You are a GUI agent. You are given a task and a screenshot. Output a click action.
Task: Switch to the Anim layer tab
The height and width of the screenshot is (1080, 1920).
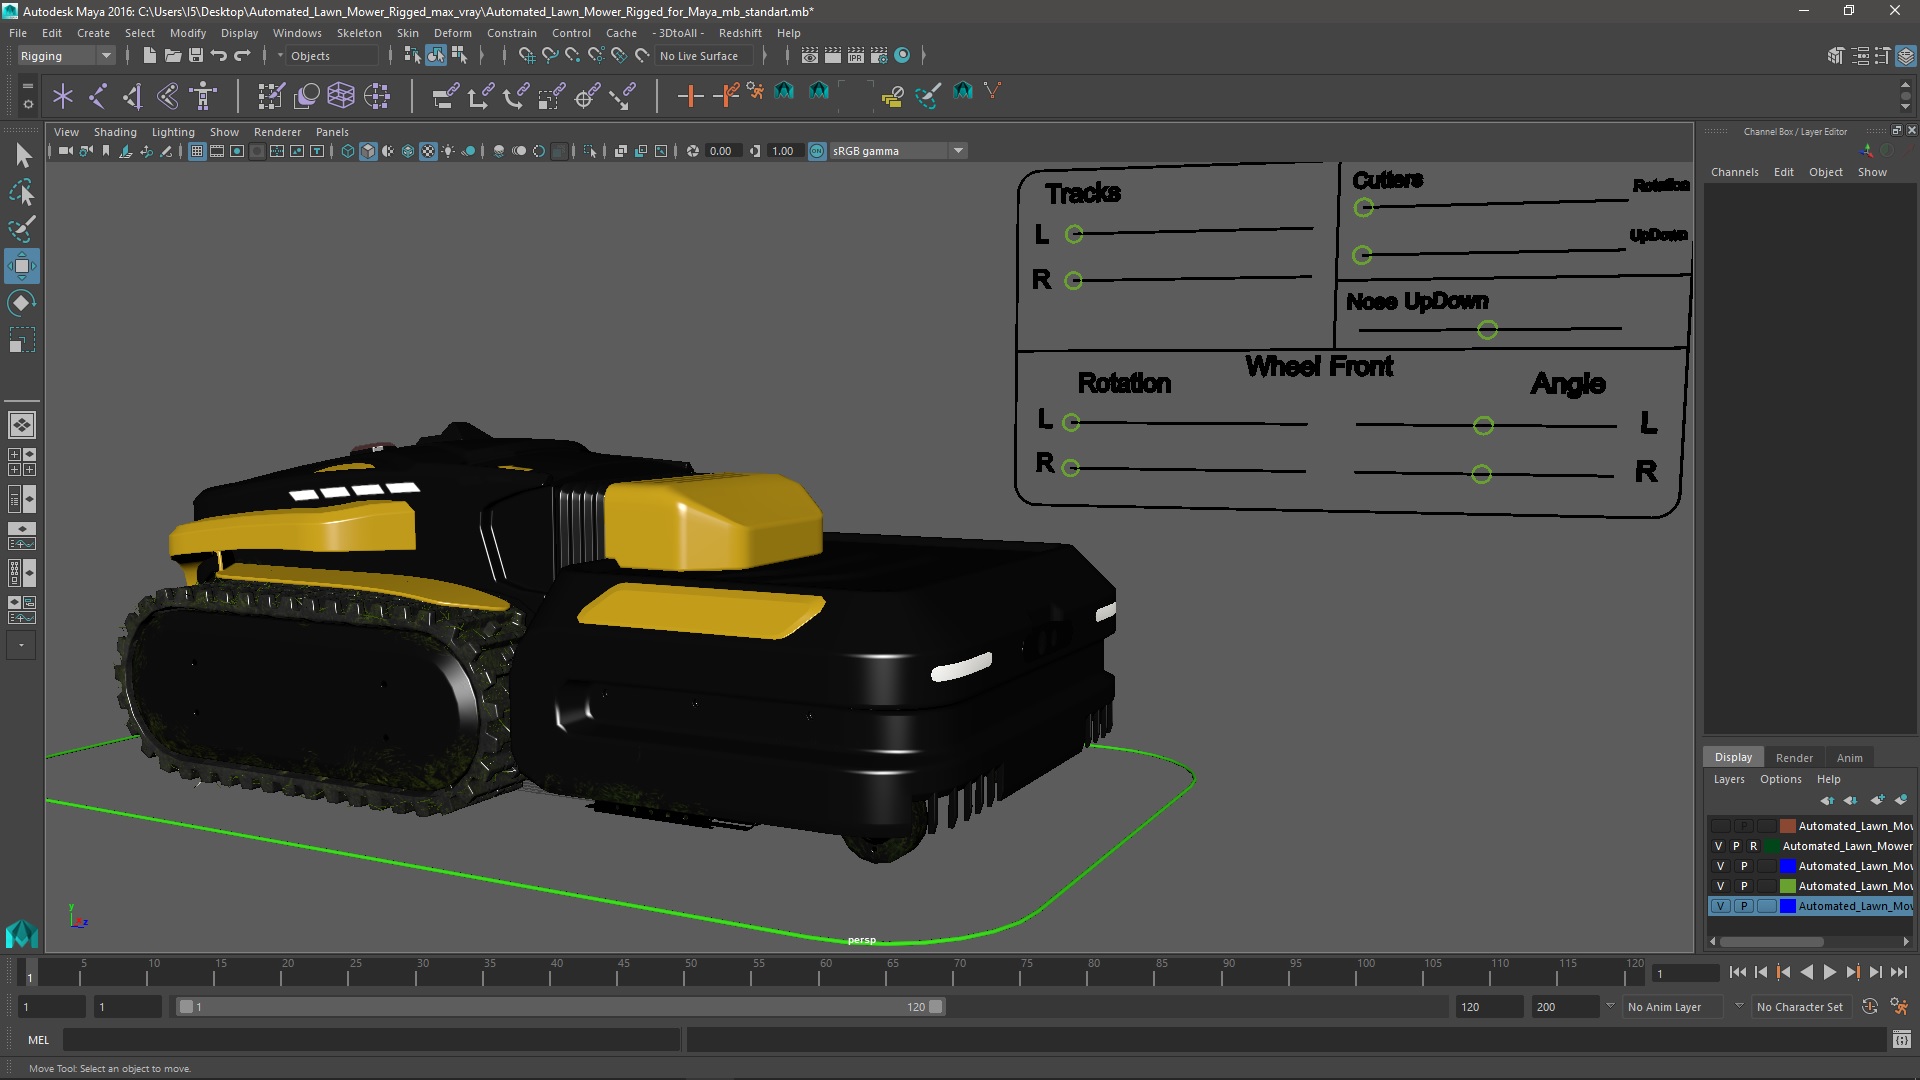tap(1849, 758)
